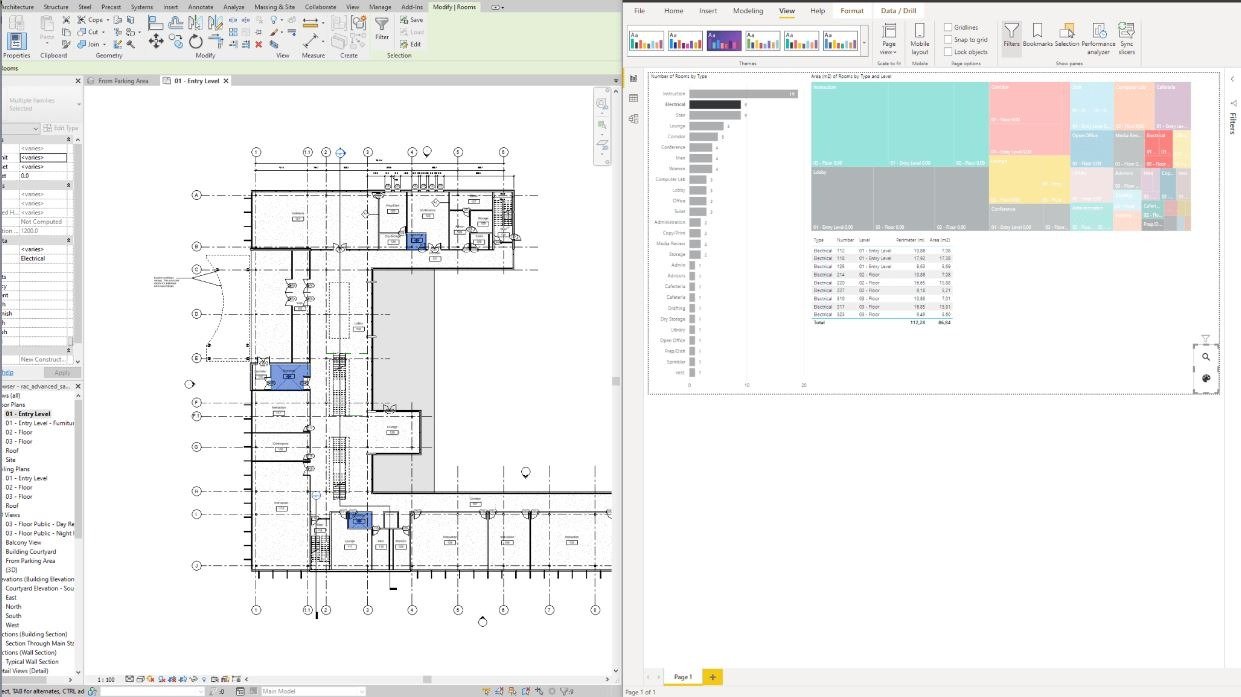Image resolution: width=1241 pixels, height=697 pixels.
Task: Click the magnifier icon on the visual
Action: 1206,357
